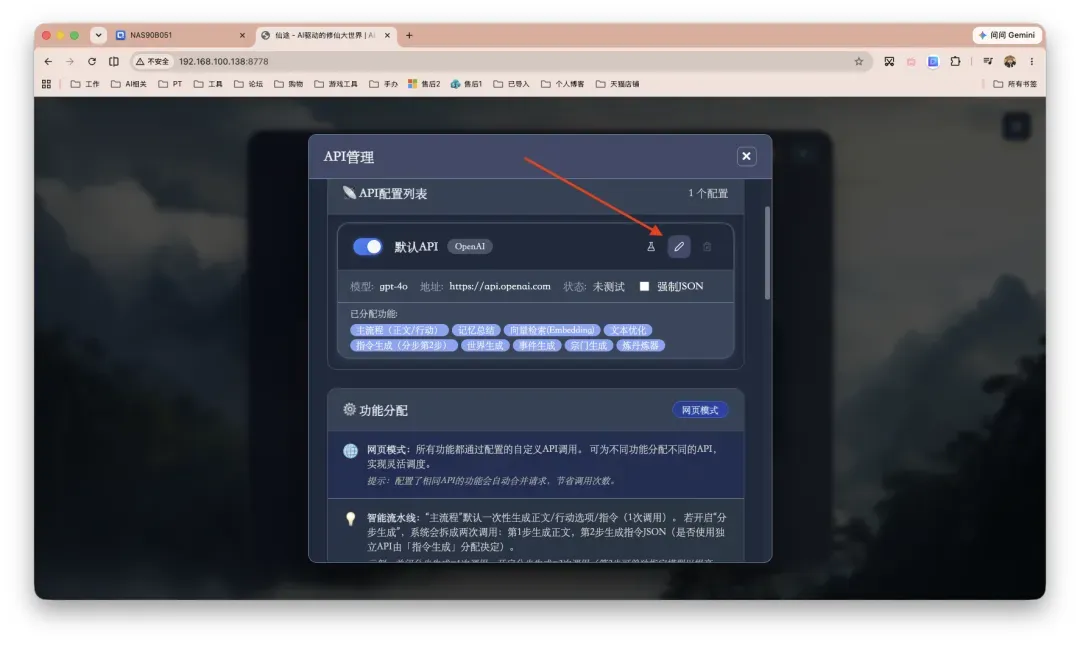Open the 工具 bookmarks folder
The width and height of the screenshot is (1080, 645).
coord(208,84)
